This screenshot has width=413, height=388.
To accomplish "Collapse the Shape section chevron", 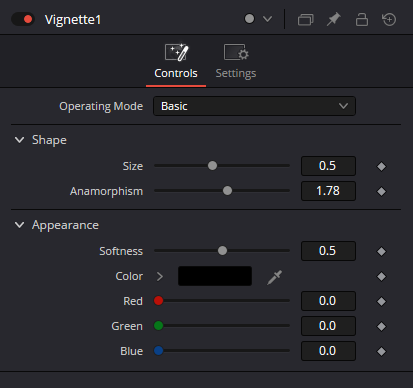I will tap(19, 140).
